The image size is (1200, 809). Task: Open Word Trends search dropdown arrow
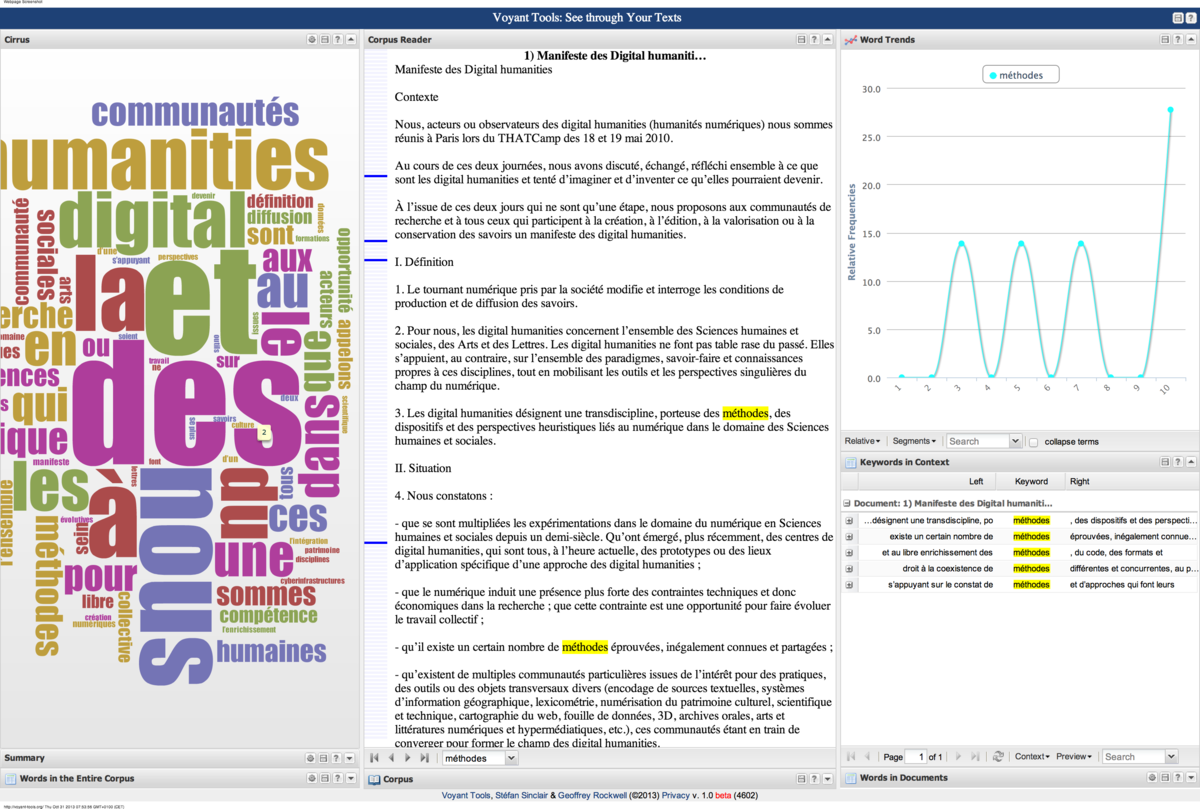(1016, 441)
